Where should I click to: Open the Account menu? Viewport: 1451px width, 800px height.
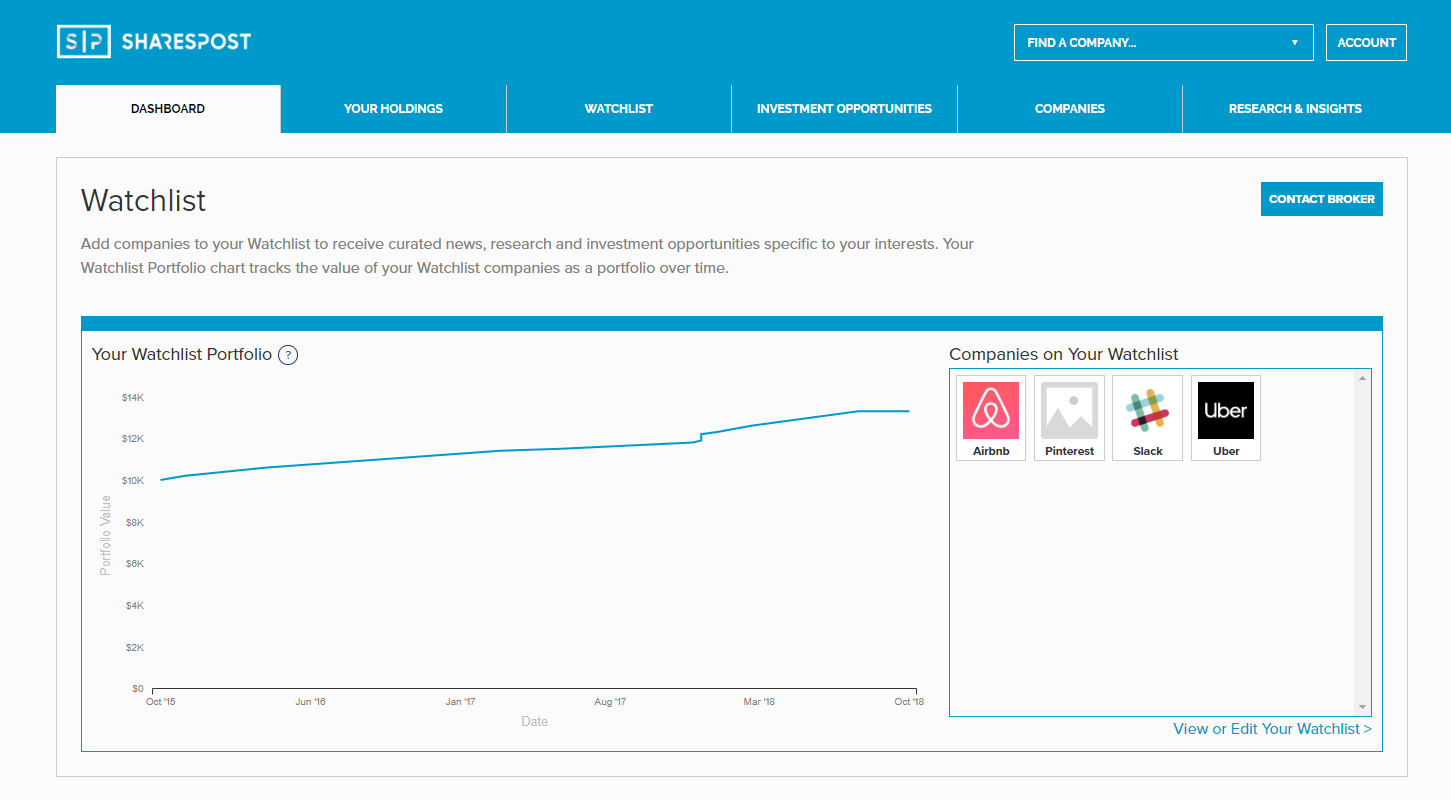point(1366,43)
